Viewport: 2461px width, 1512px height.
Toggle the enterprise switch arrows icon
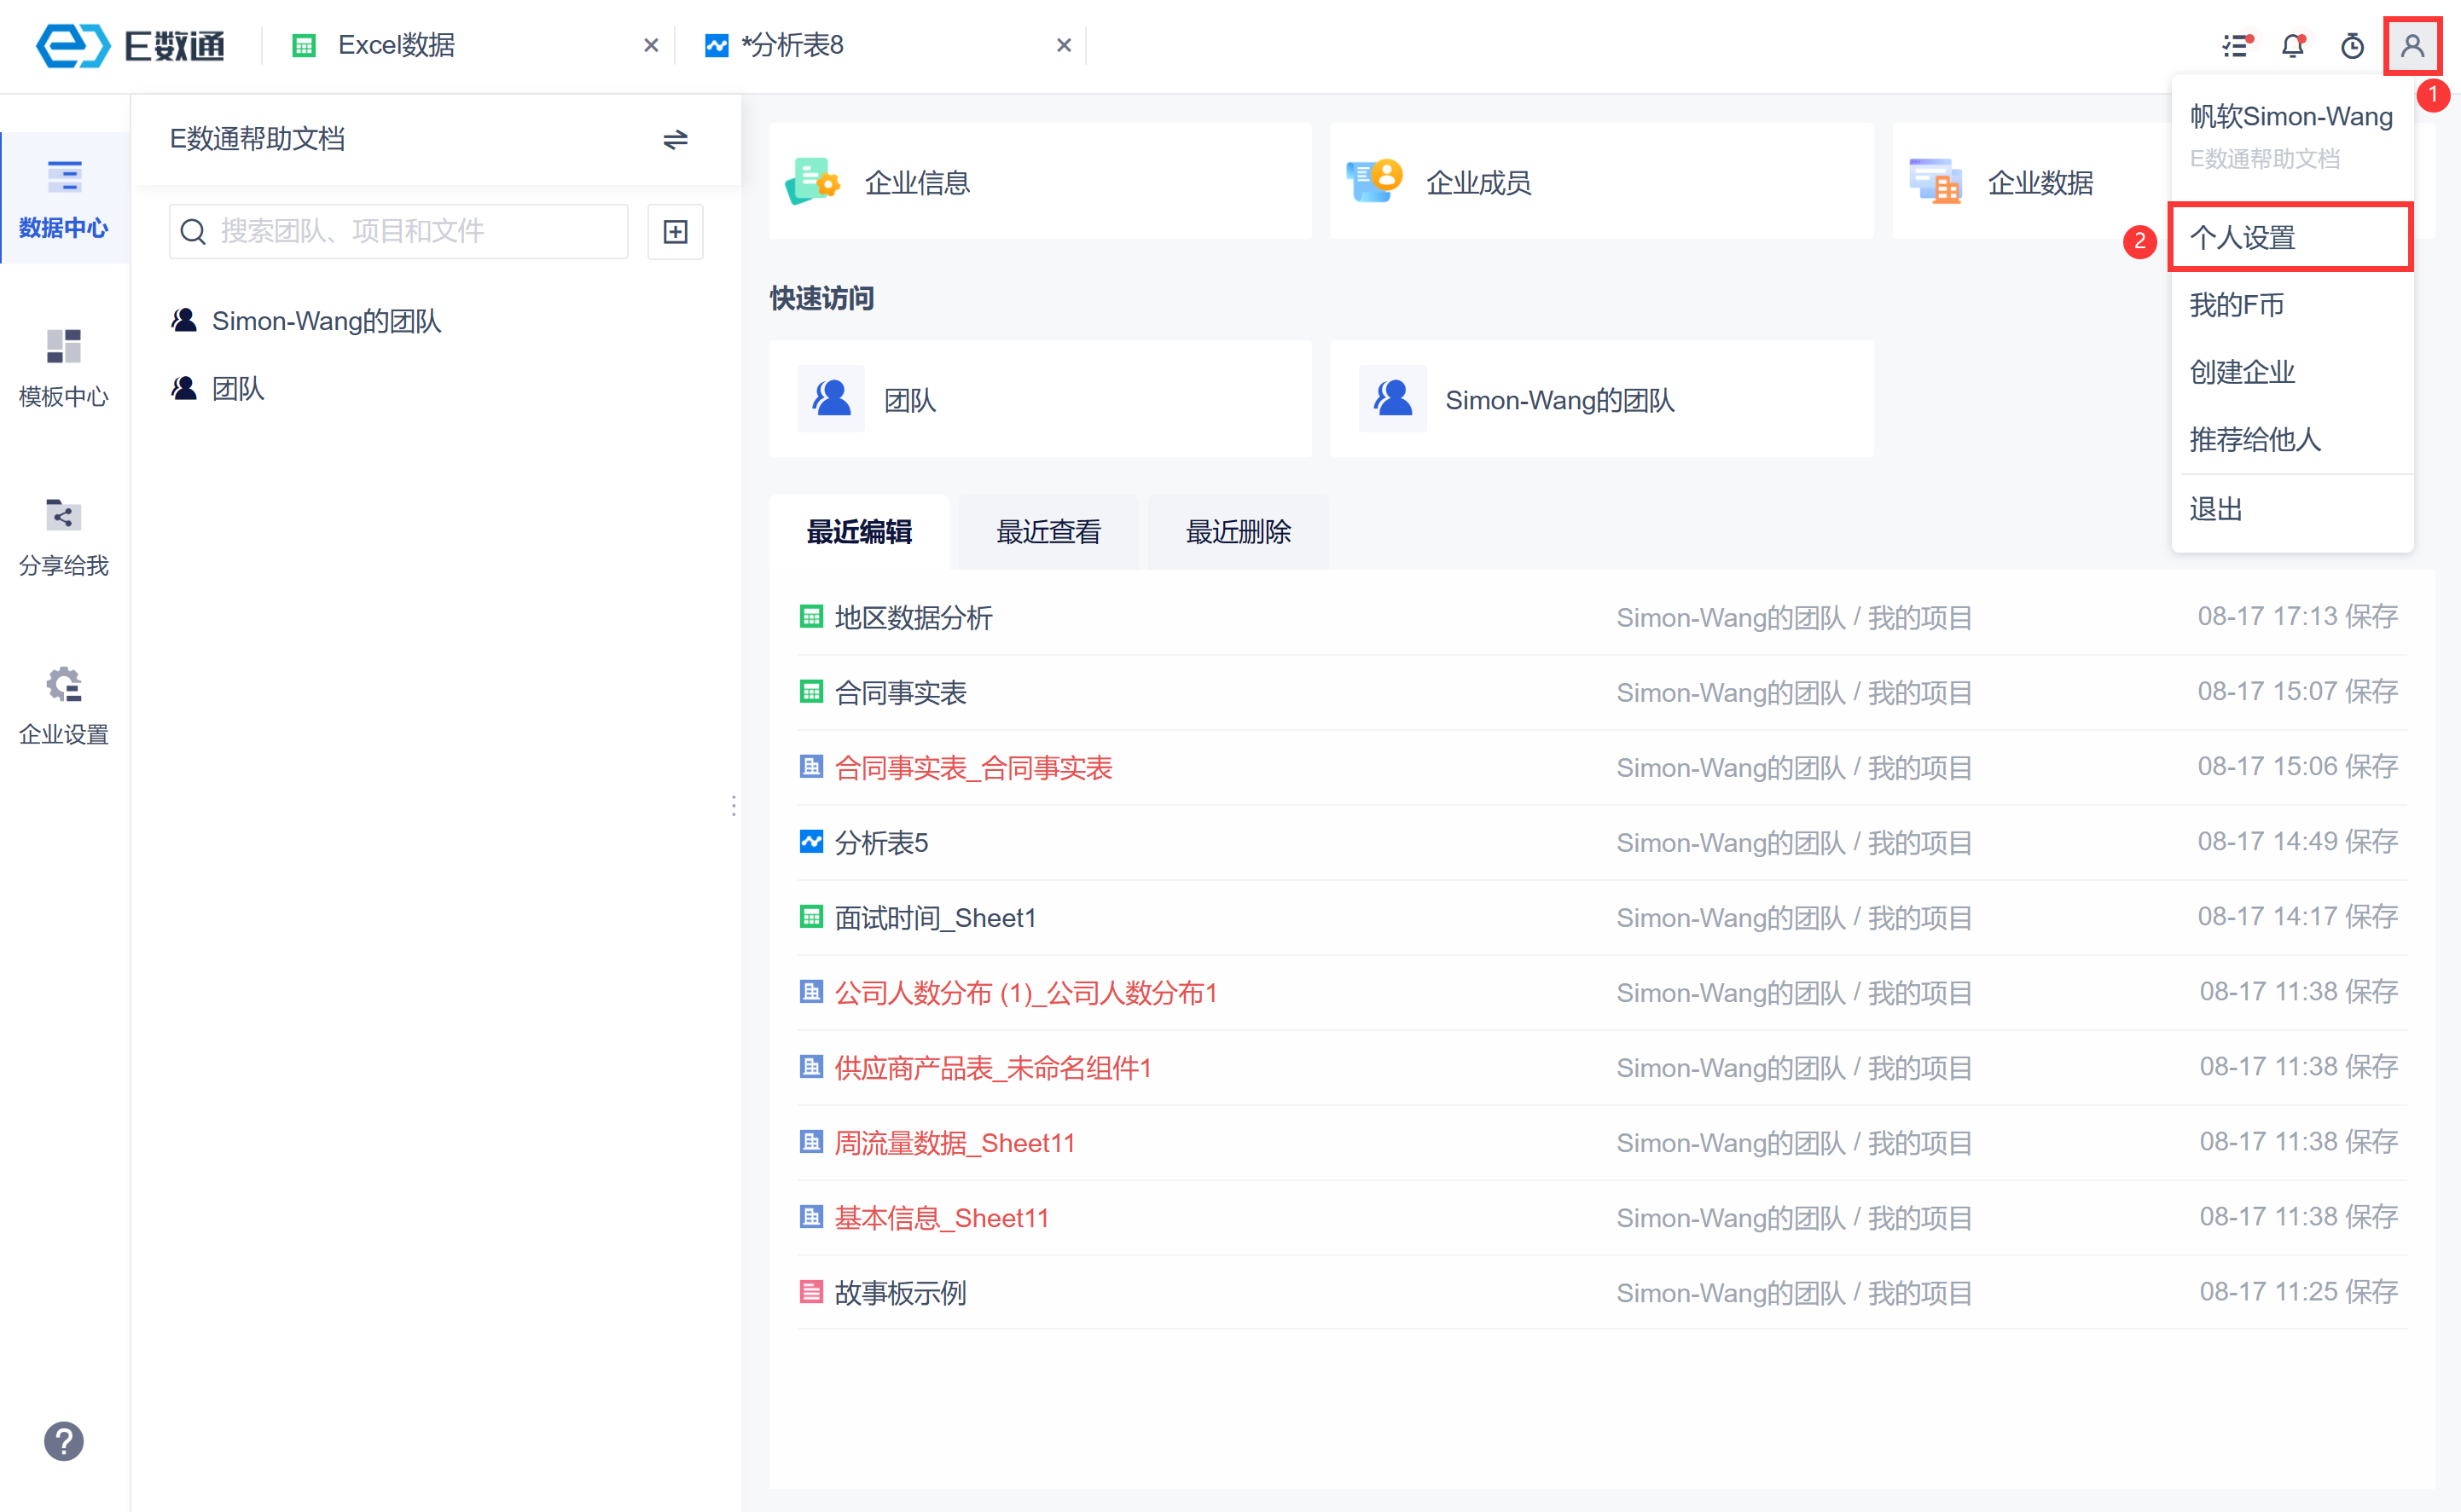(x=675, y=139)
